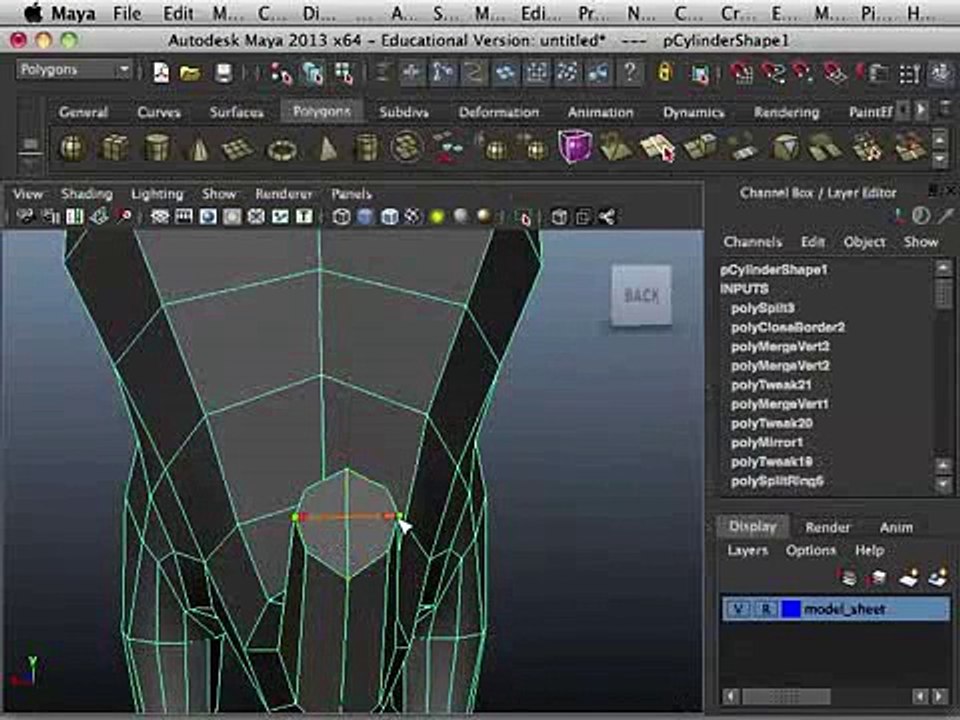This screenshot has height=720, width=960.
Task: Select the polyCloseBorder2 input node
Action: [x=788, y=328]
